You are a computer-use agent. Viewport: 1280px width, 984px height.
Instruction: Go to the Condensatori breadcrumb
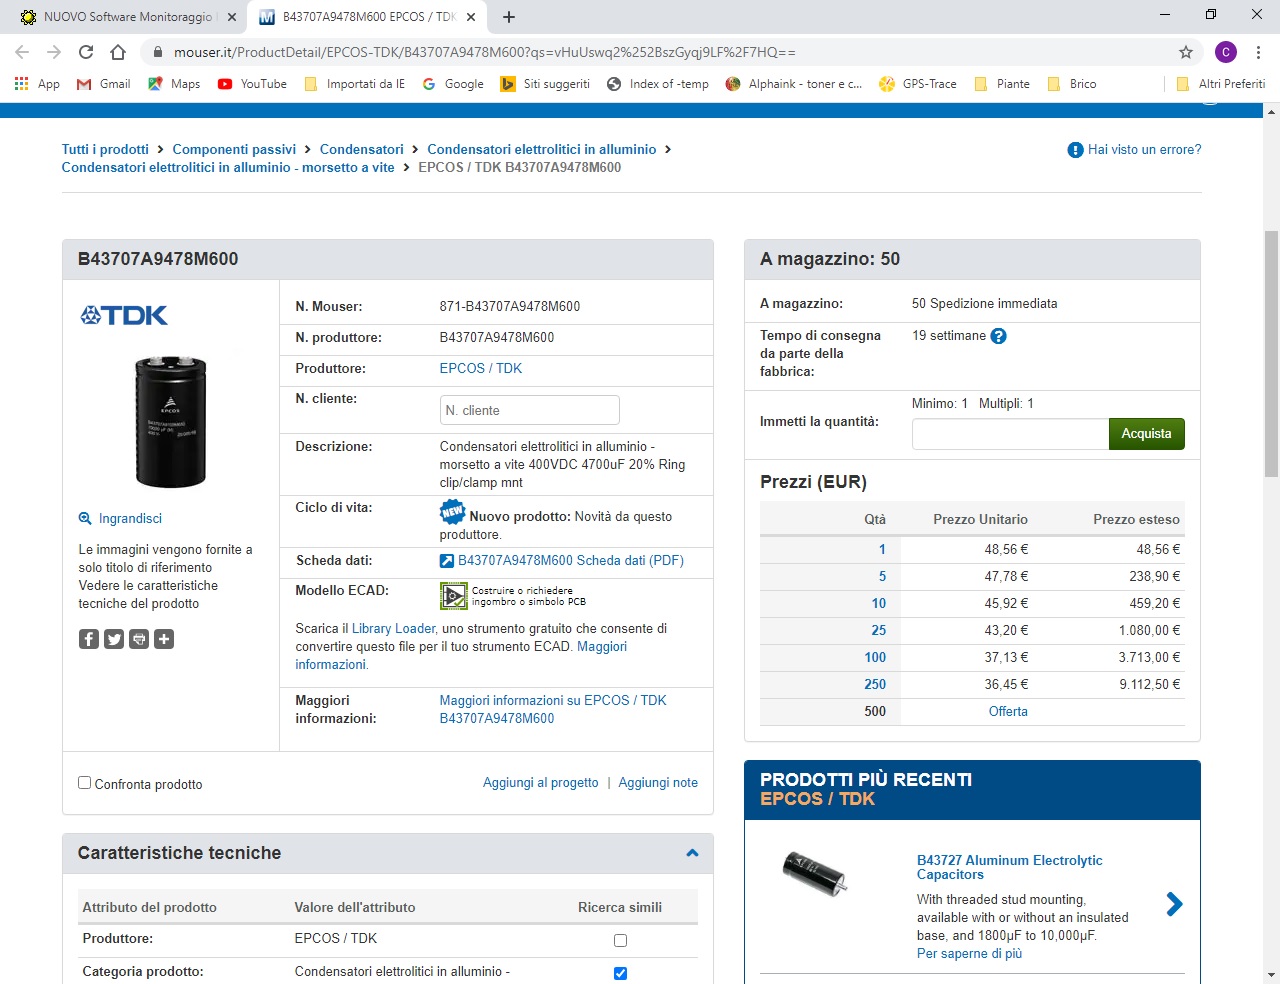(x=362, y=149)
